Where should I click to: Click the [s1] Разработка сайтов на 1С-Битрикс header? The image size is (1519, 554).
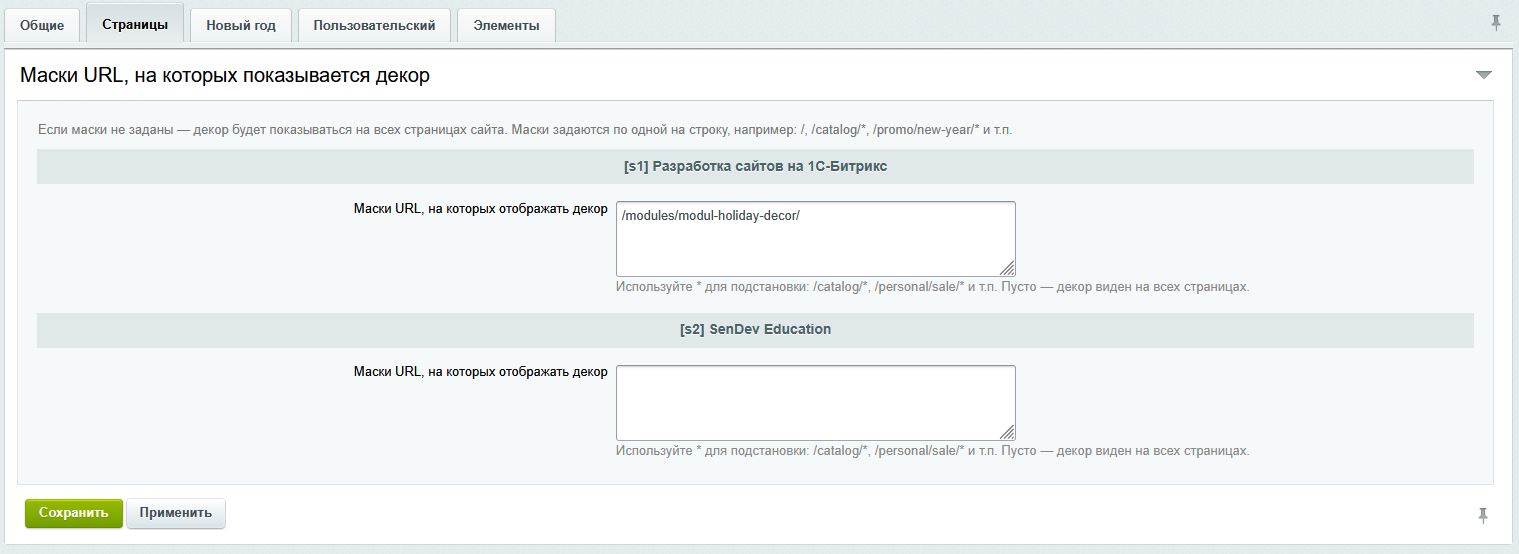(755, 167)
